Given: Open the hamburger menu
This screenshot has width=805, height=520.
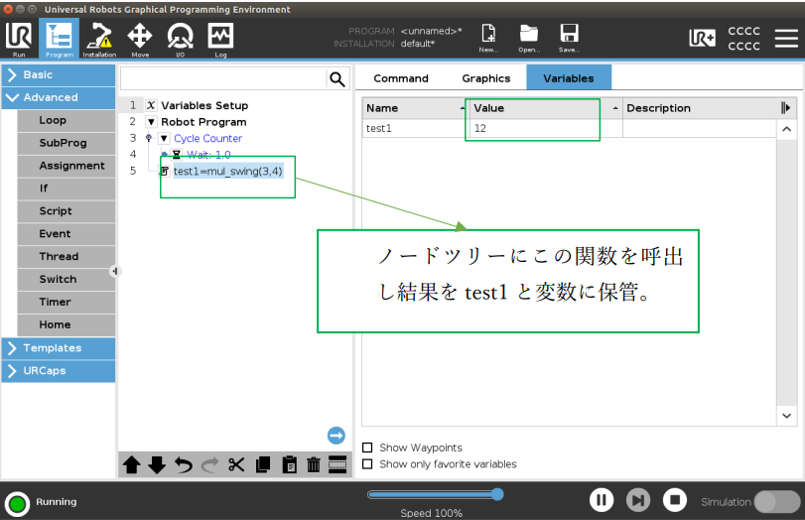Looking at the screenshot, I should coord(786,38).
